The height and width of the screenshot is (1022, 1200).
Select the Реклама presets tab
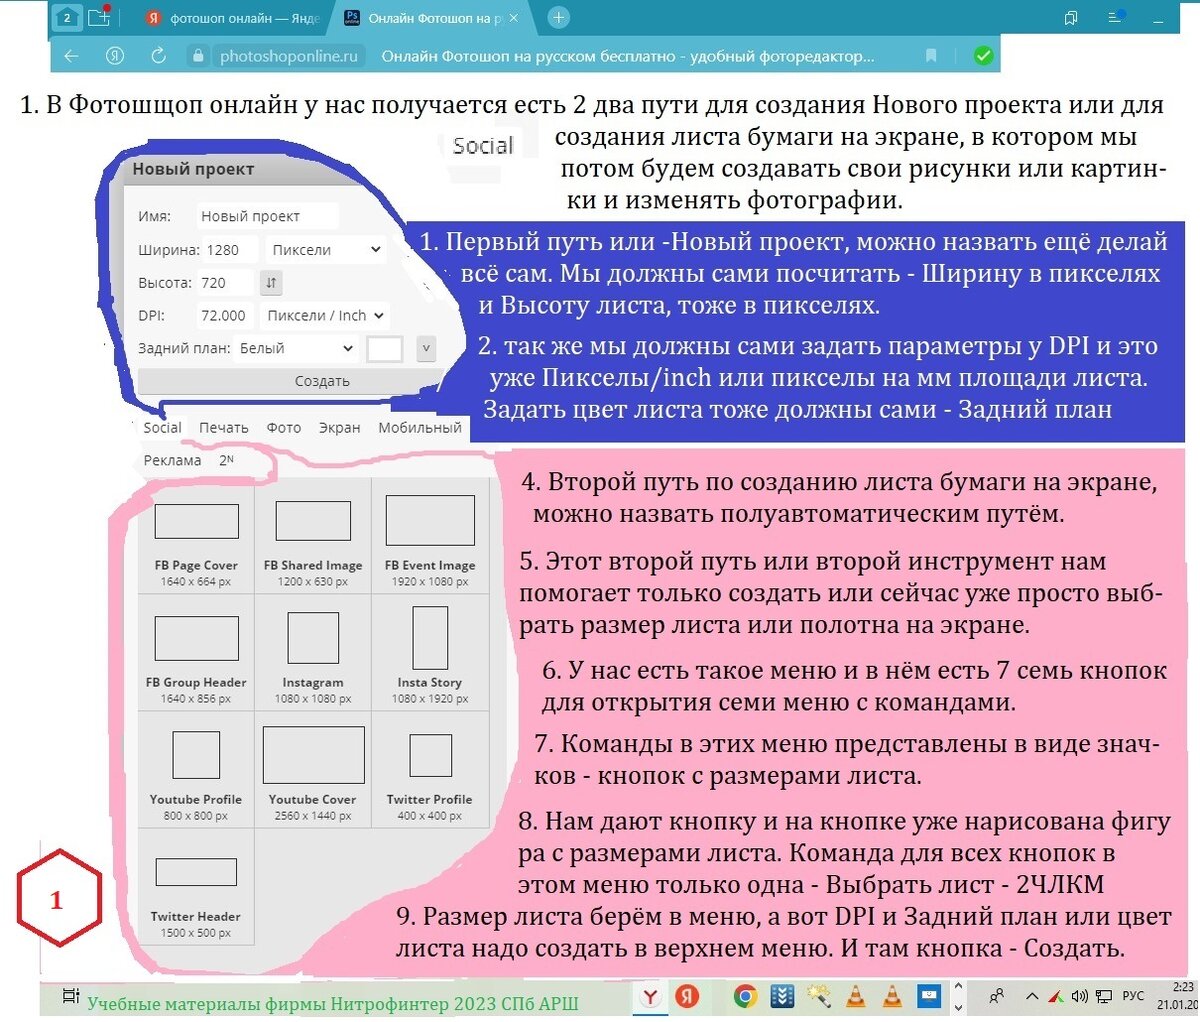172,460
